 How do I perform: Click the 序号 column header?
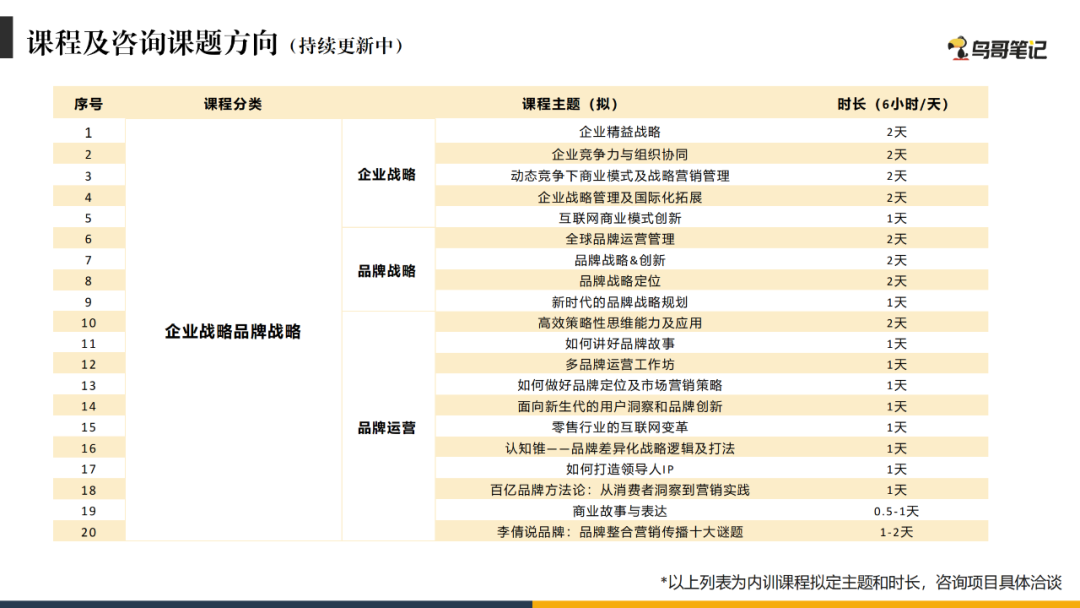pos(88,104)
